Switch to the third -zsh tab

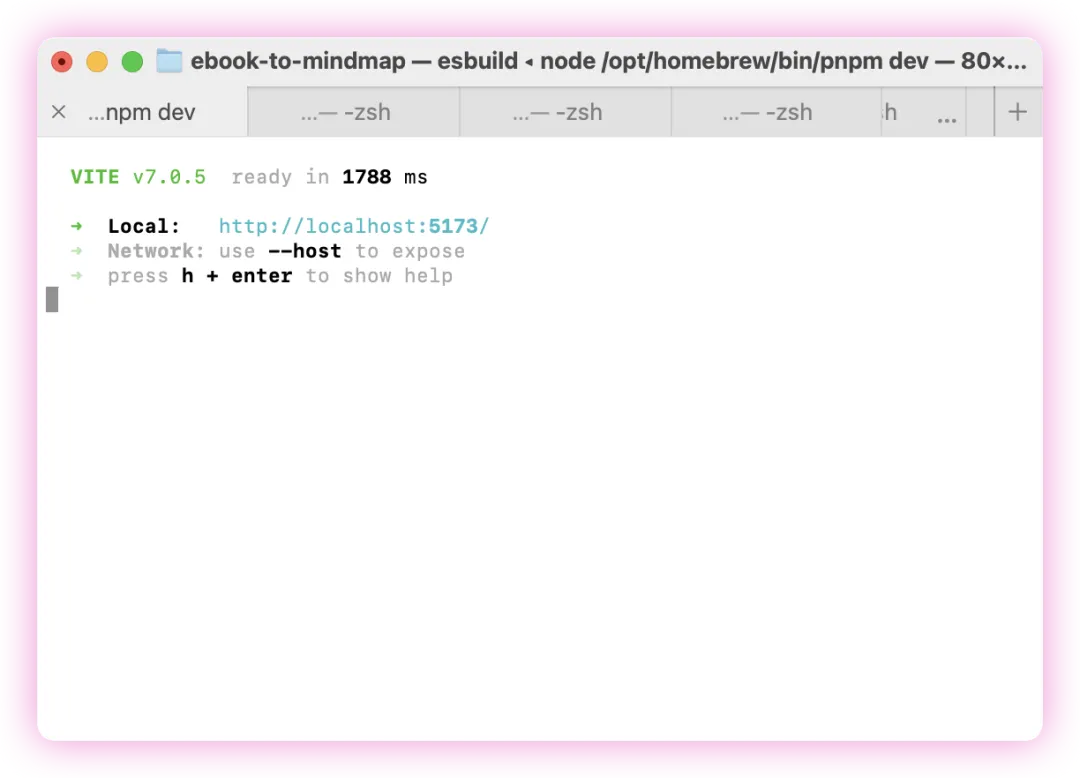(x=776, y=112)
